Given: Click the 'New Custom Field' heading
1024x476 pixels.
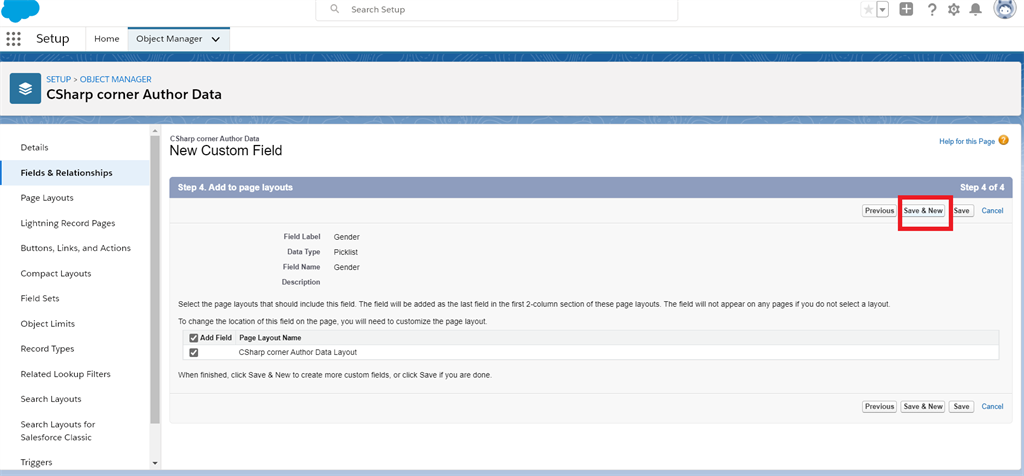Looking at the screenshot, I should tap(226, 151).
